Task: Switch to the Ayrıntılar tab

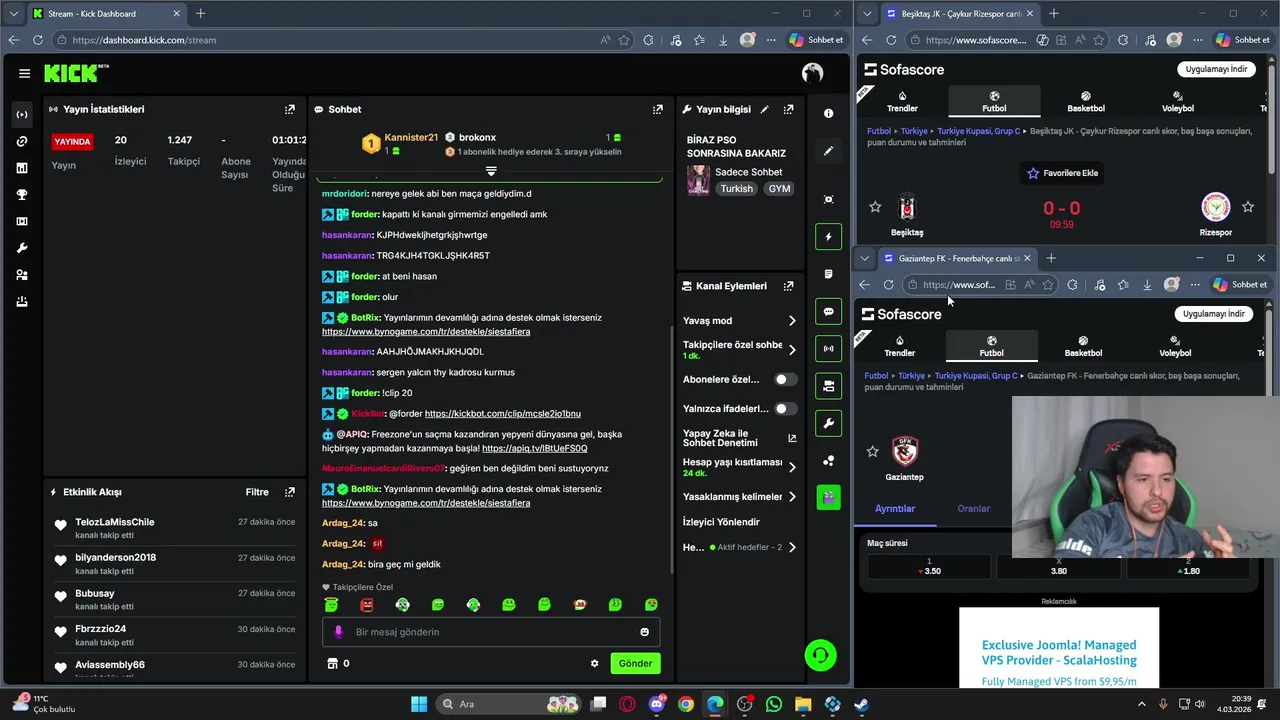Action: tap(895, 509)
